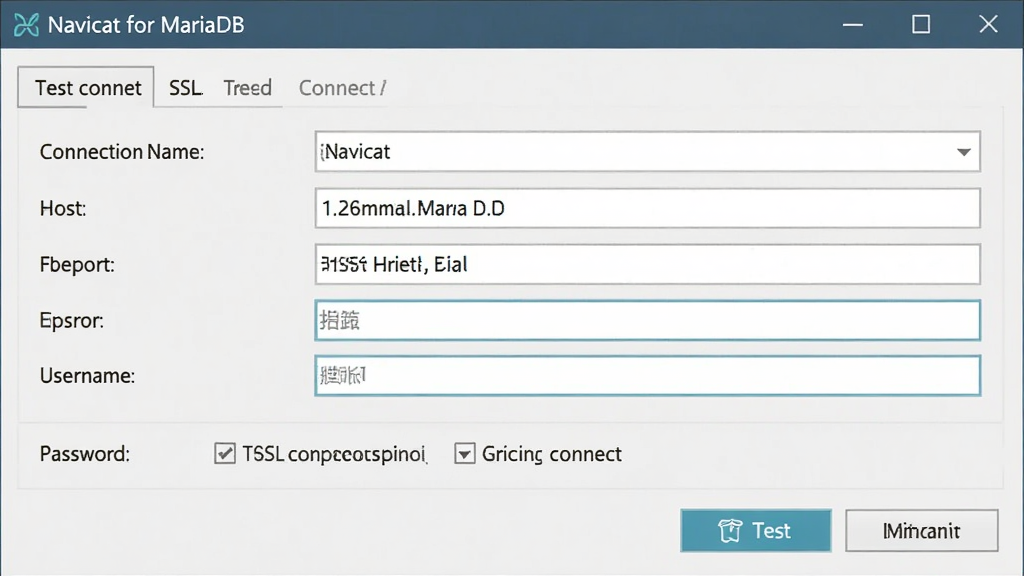Click the Password: label
This screenshot has width=1024, height=576.
coord(85,453)
